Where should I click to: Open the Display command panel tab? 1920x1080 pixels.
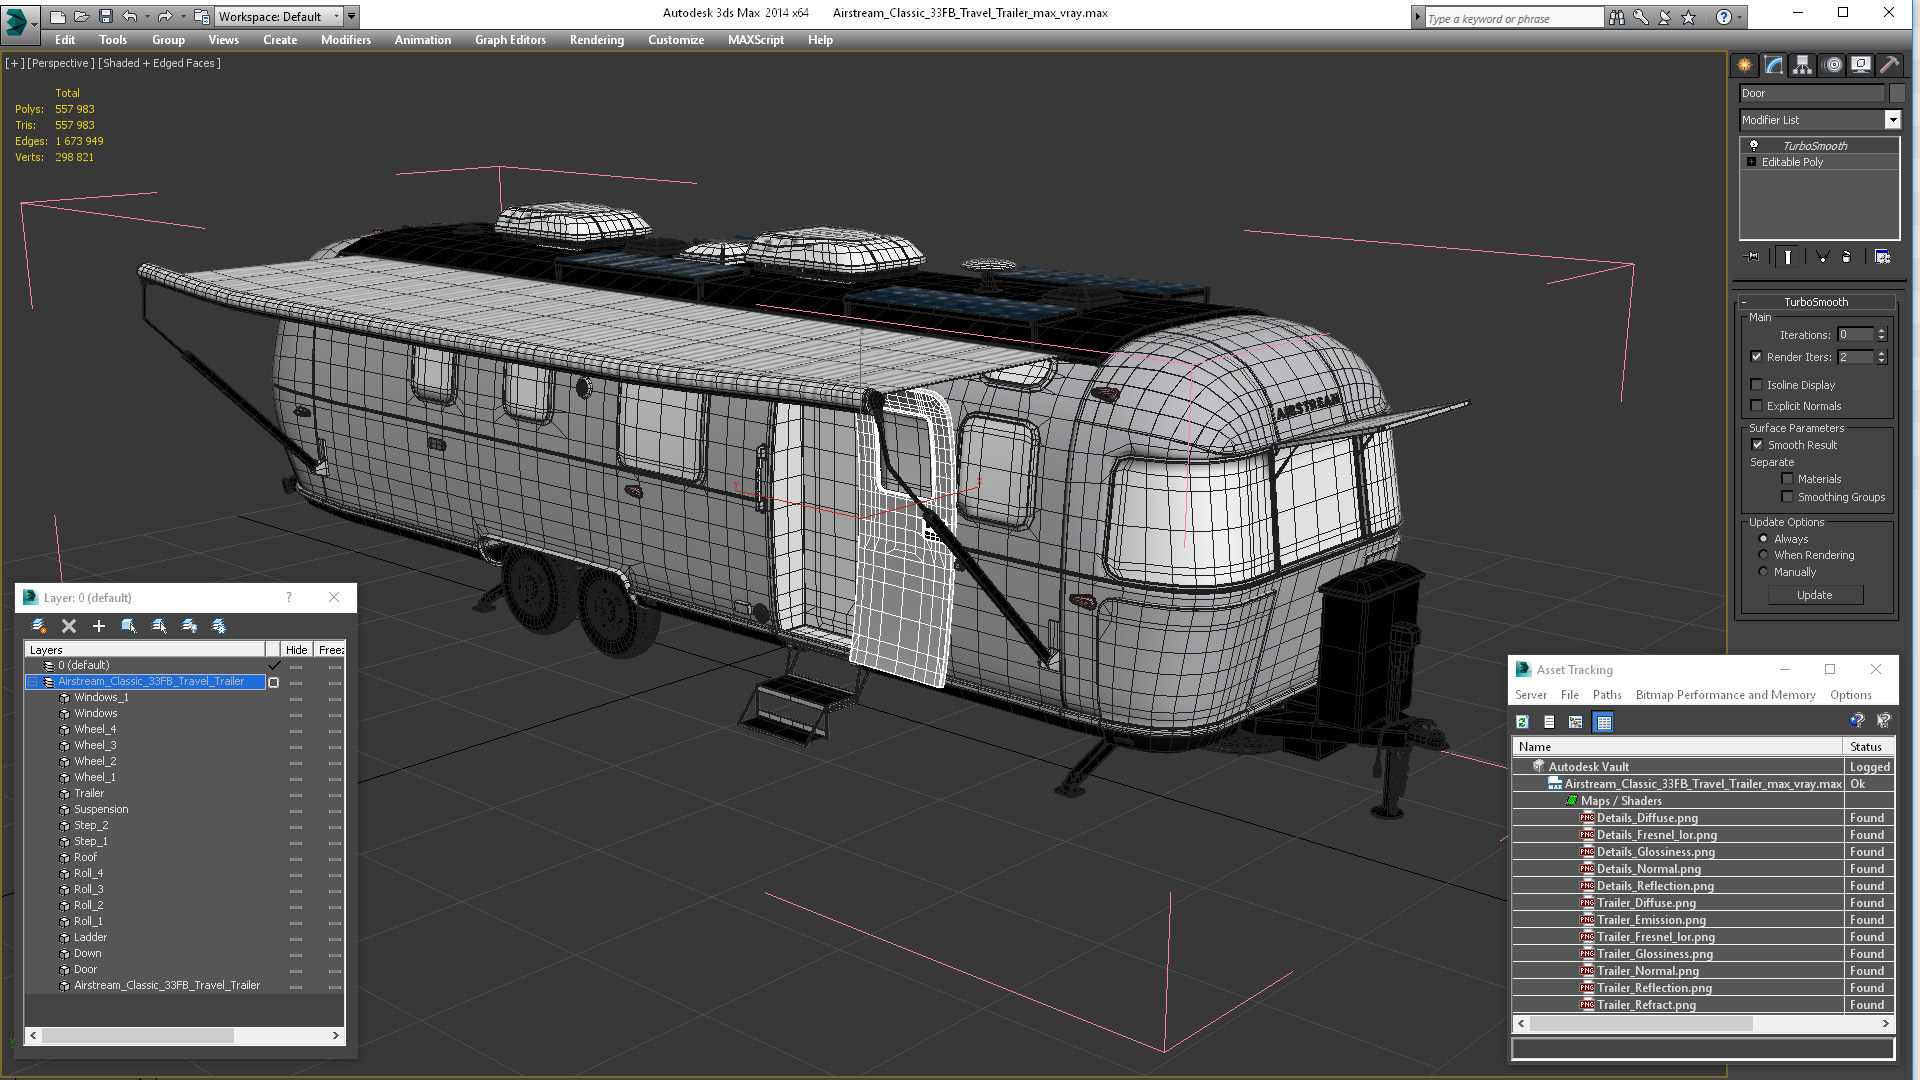(1860, 65)
